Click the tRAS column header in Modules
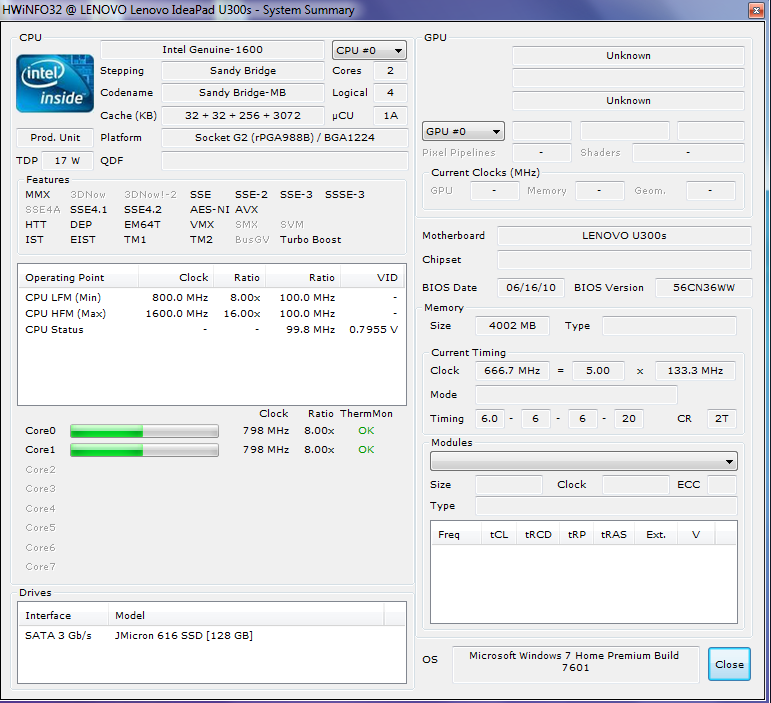 click(613, 534)
